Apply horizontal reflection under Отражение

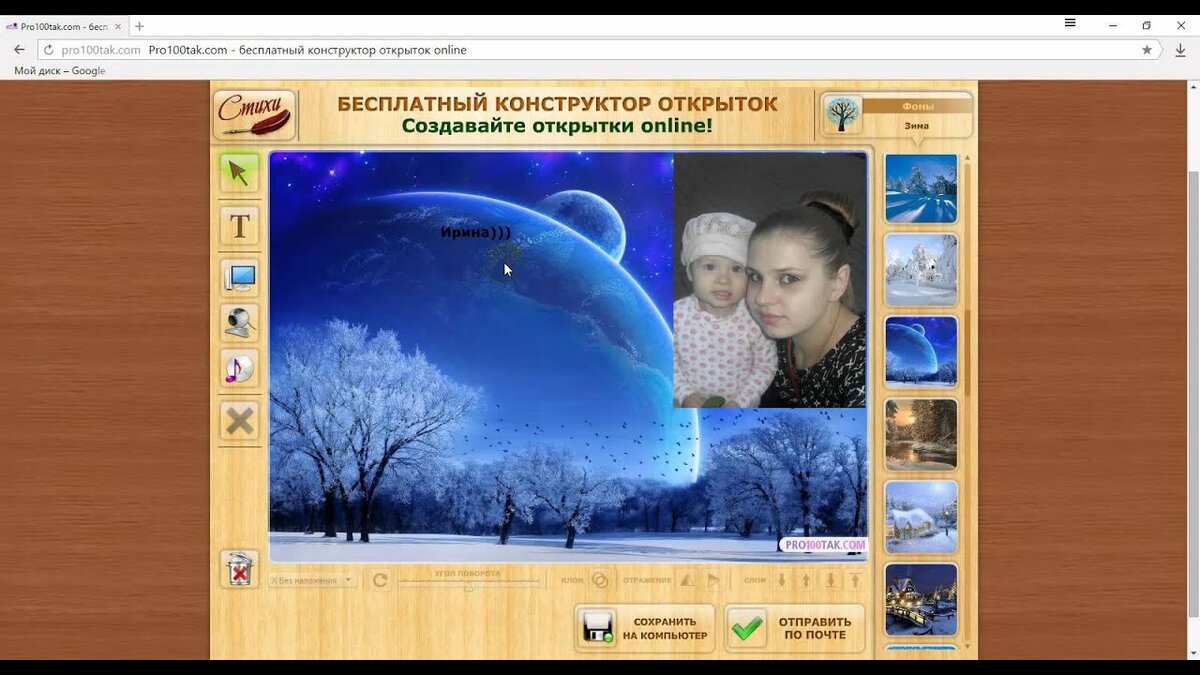tap(687, 580)
